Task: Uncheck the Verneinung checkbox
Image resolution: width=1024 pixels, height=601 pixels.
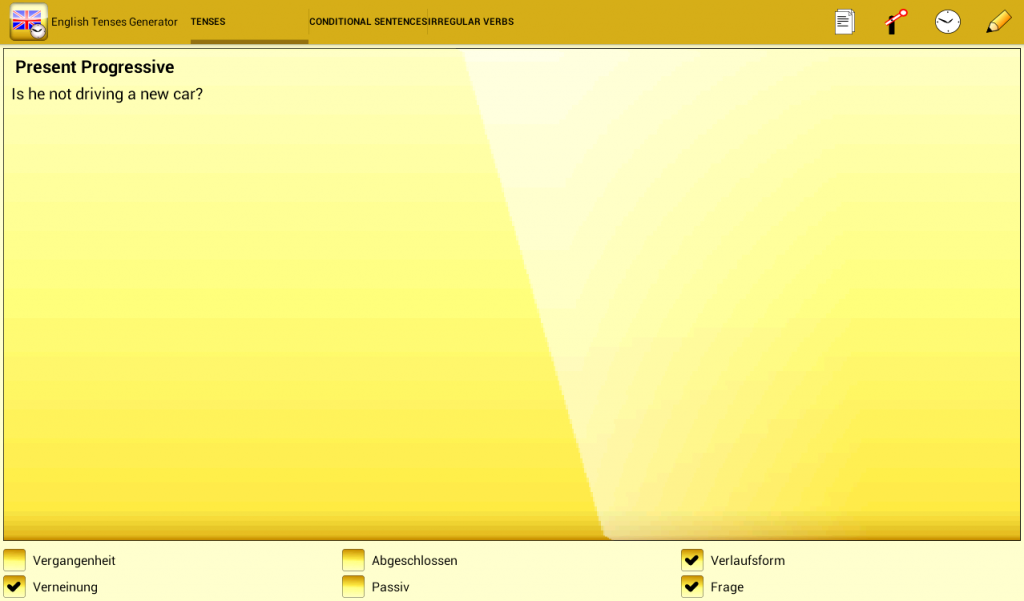Action: tap(15, 587)
